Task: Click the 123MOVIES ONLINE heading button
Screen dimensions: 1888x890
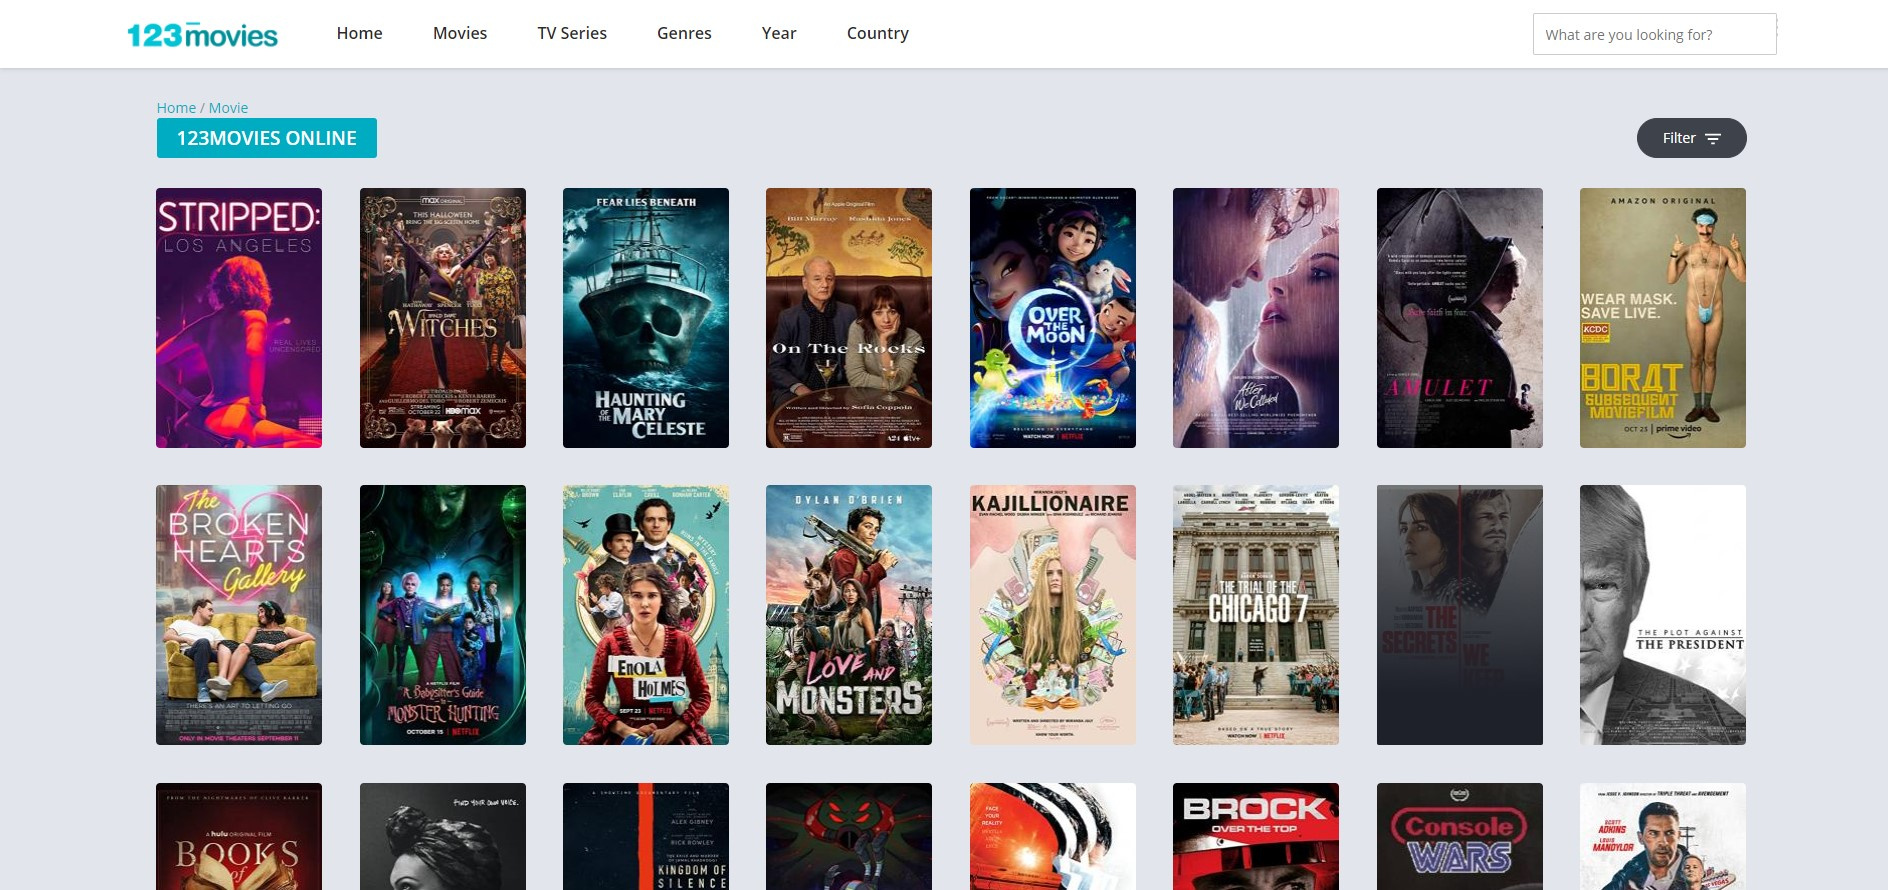Action: (267, 138)
